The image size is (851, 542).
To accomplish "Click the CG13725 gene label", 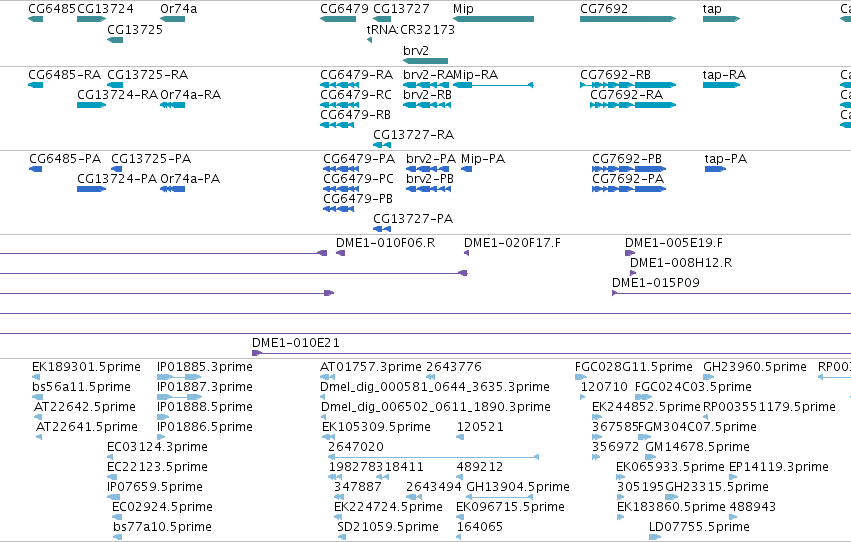I will tap(135, 30).
